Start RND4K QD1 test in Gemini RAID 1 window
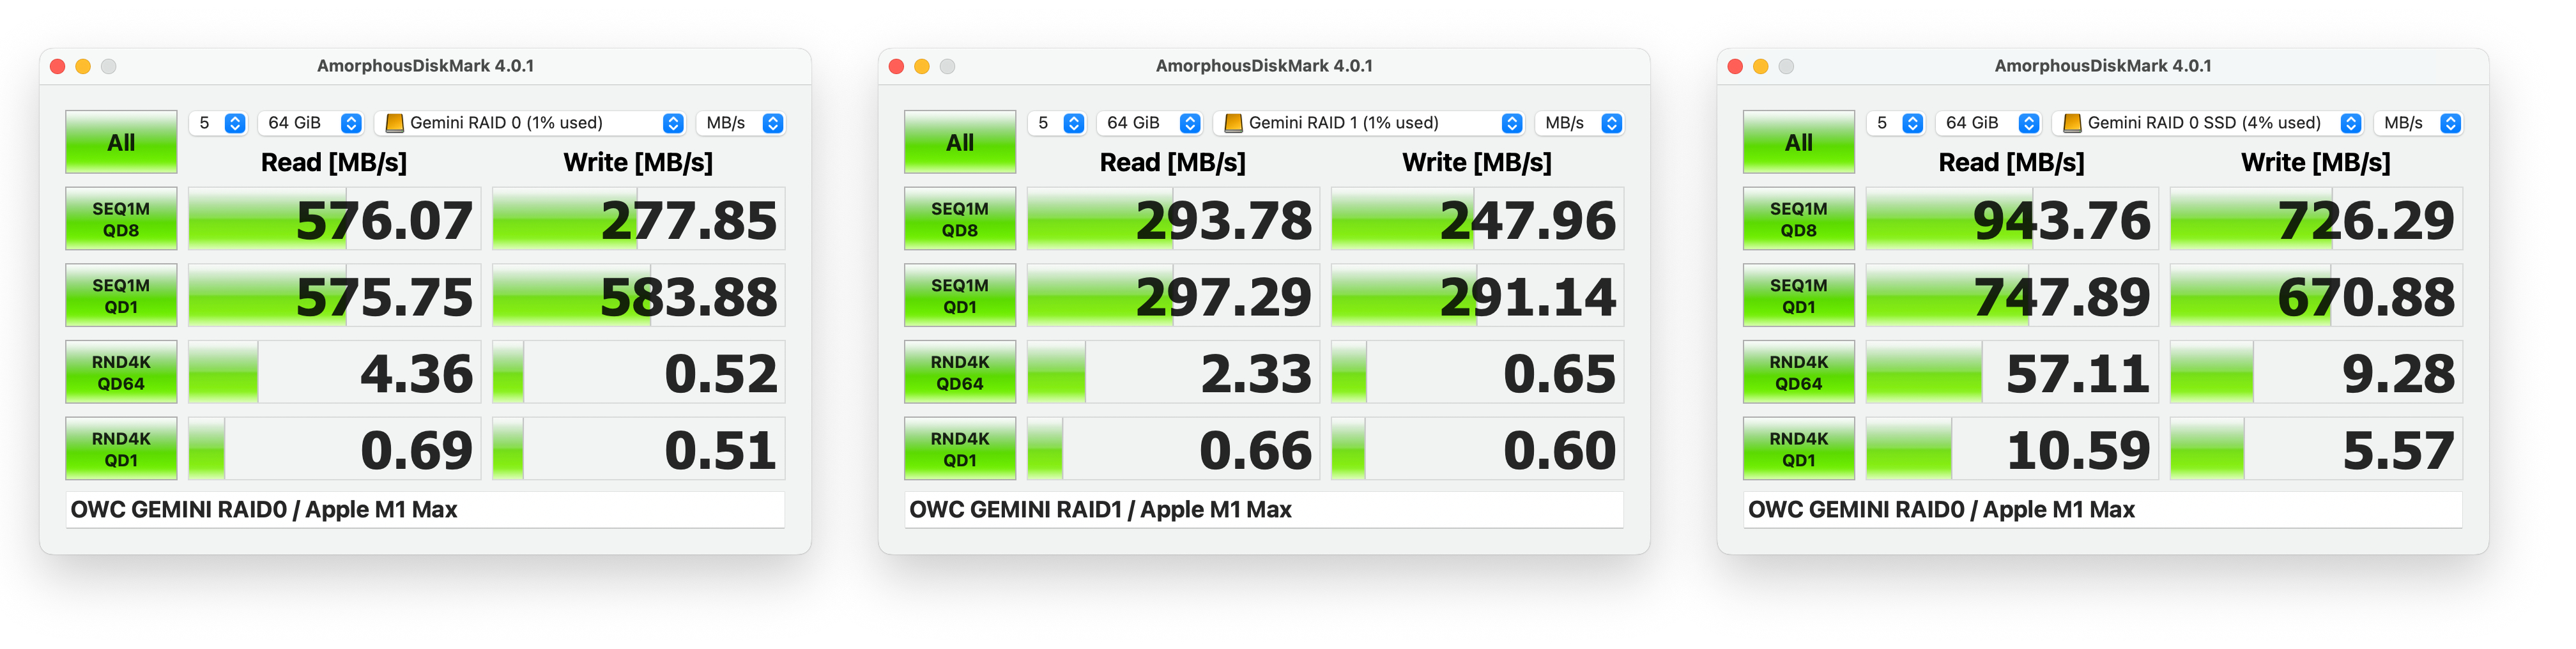This screenshot has width=2576, height=649. coord(959,449)
